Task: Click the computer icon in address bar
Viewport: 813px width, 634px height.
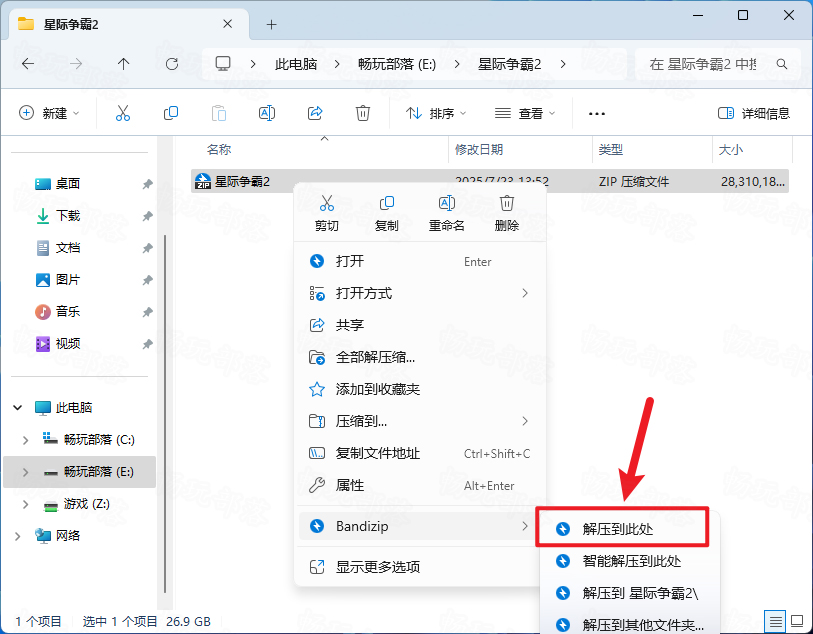Action: (x=223, y=64)
